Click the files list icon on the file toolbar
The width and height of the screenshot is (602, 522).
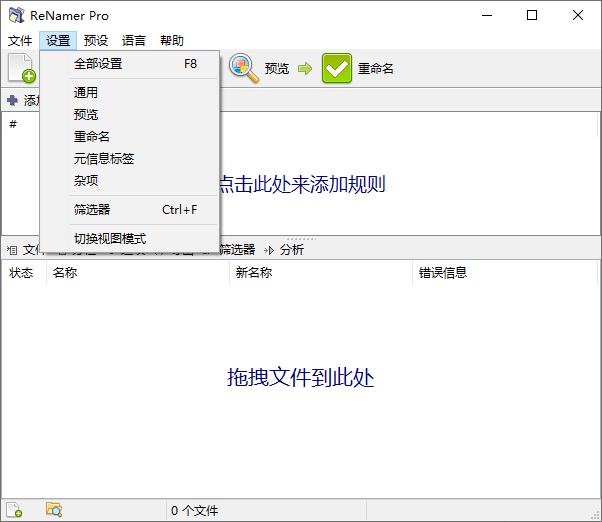click(12, 250)
